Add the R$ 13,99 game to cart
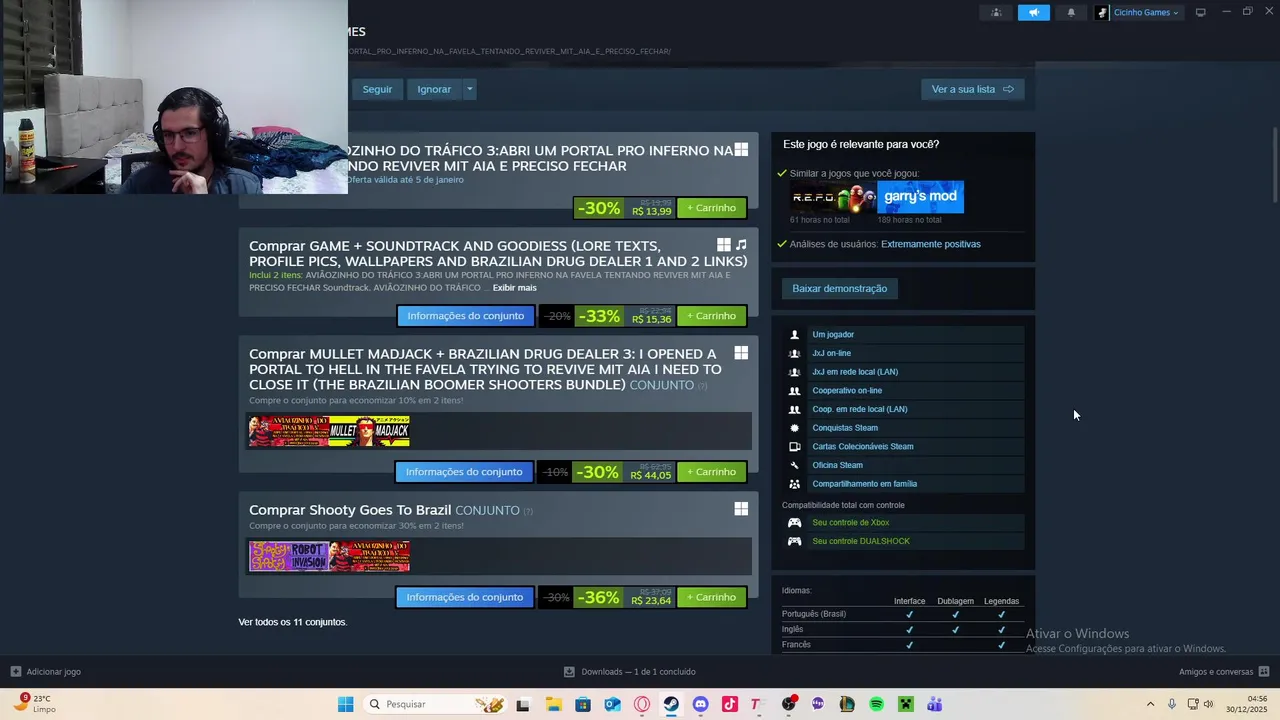 pyautogui.click(x=711, y=208)
